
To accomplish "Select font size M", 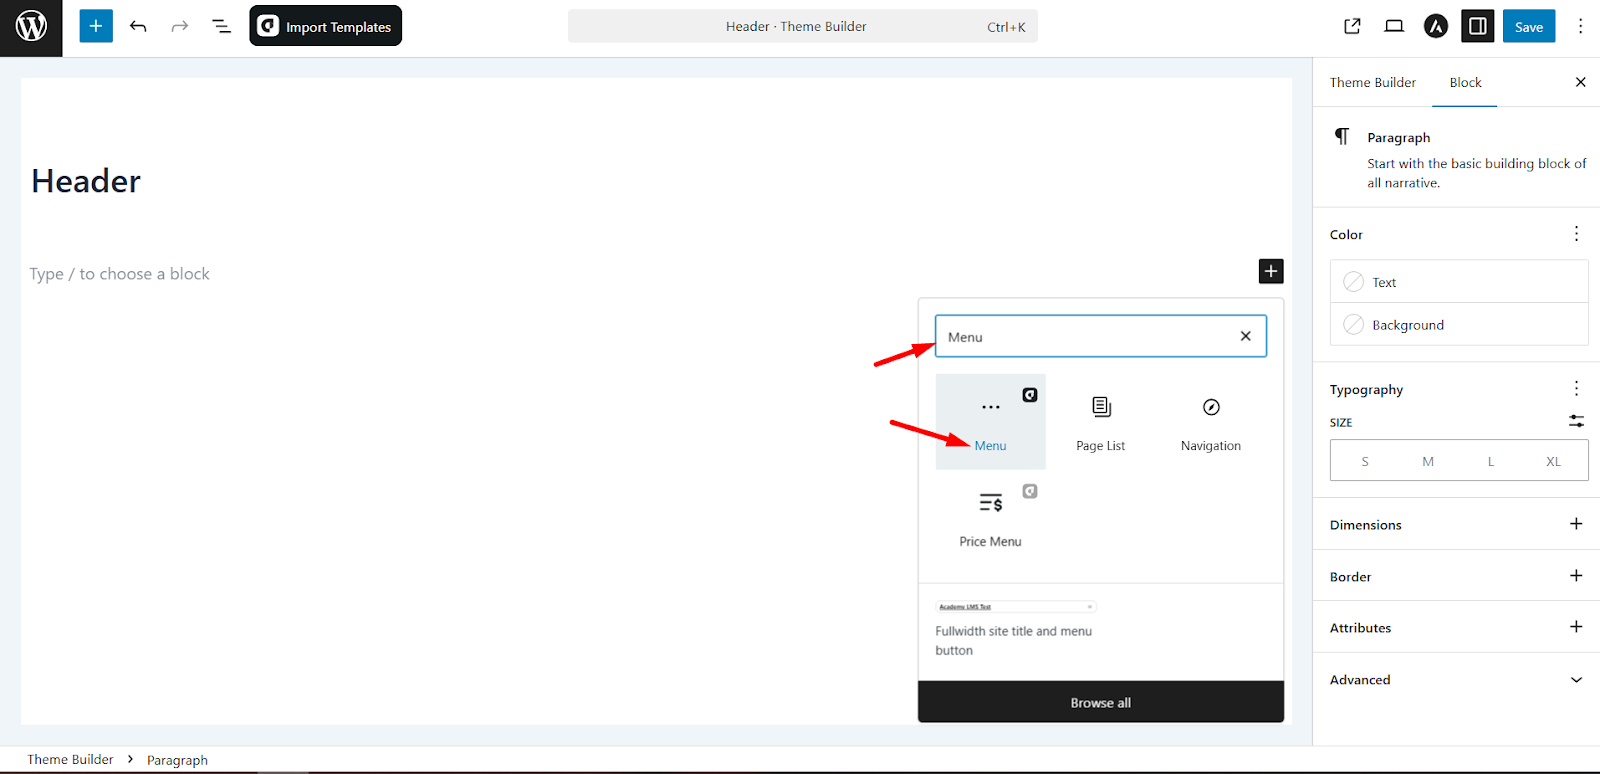I will [1428, 461].
